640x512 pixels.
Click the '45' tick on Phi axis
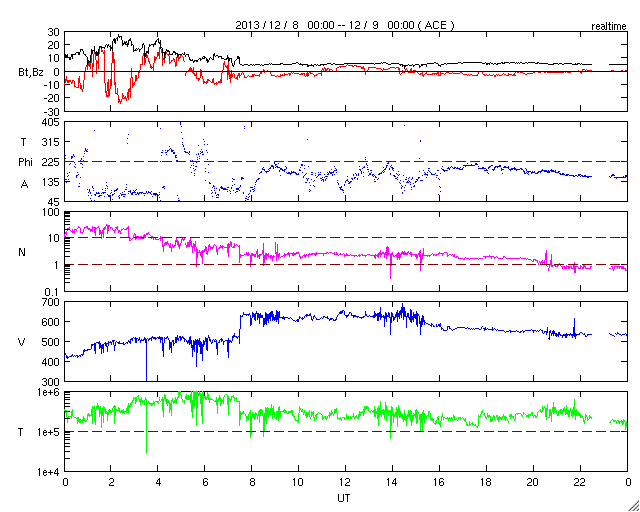tap(53, 202)
